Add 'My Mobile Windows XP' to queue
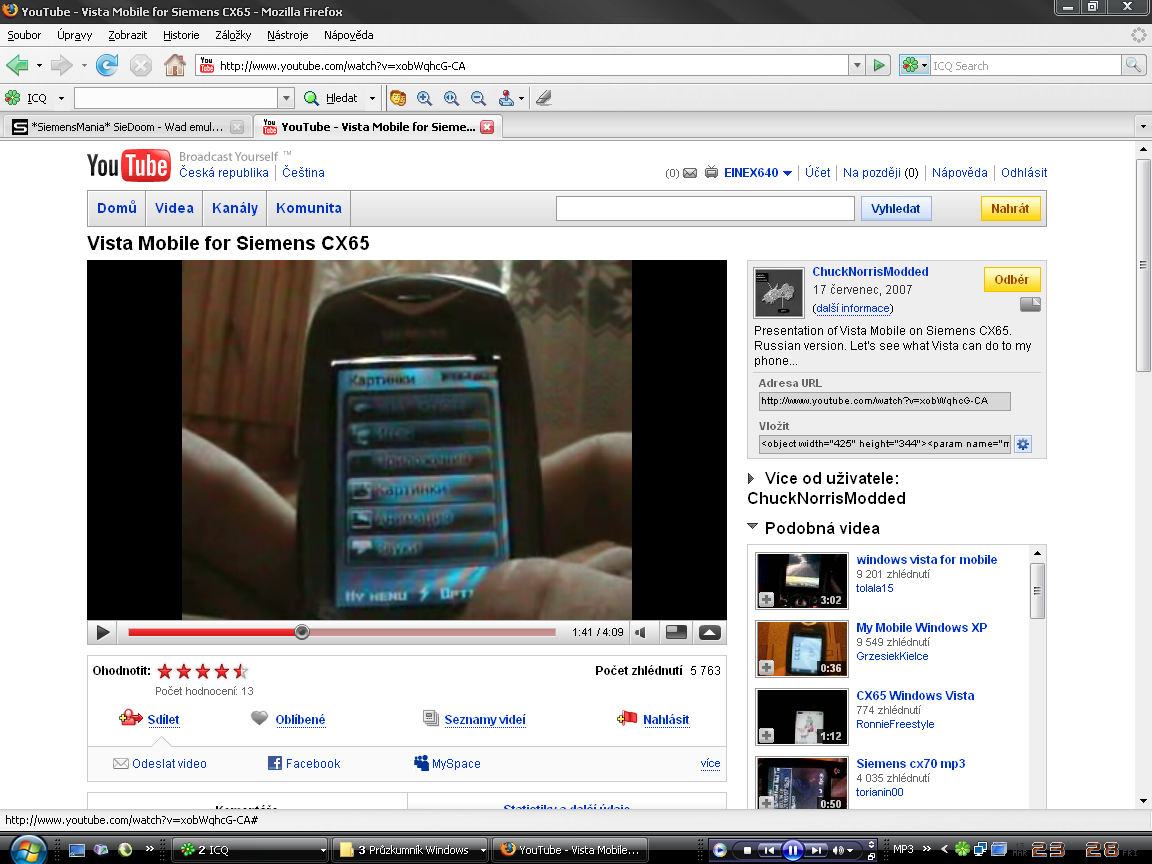The width and height of the screenshot is (1152, 864). [766, 668]
